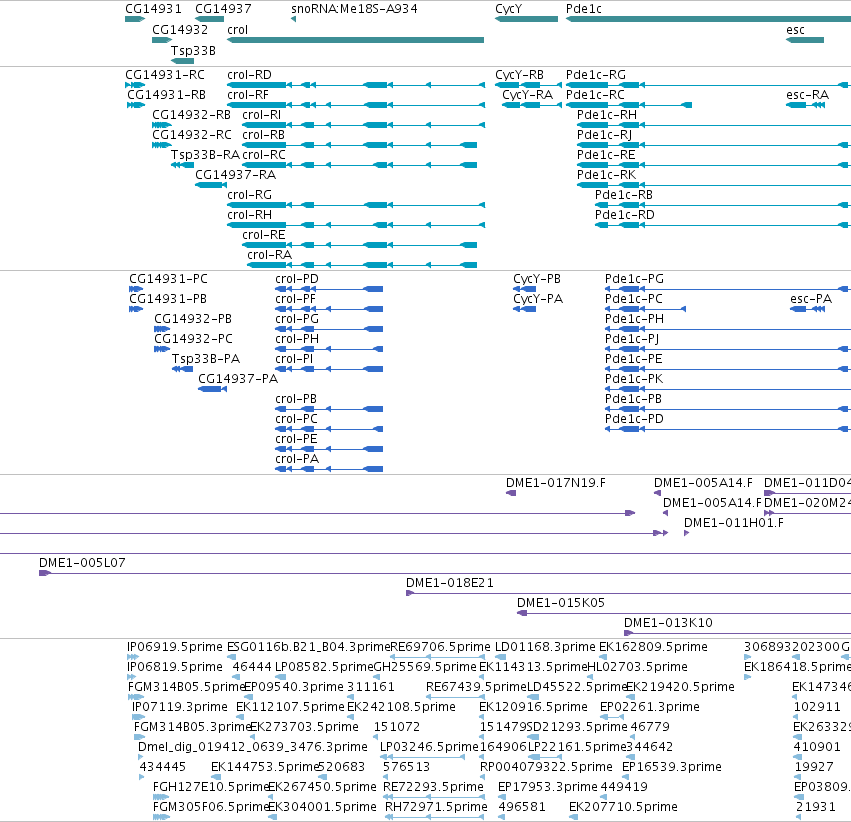Click the crol gene span bar
The height and width of the screenshot is (822, 851).
point(355,40)
